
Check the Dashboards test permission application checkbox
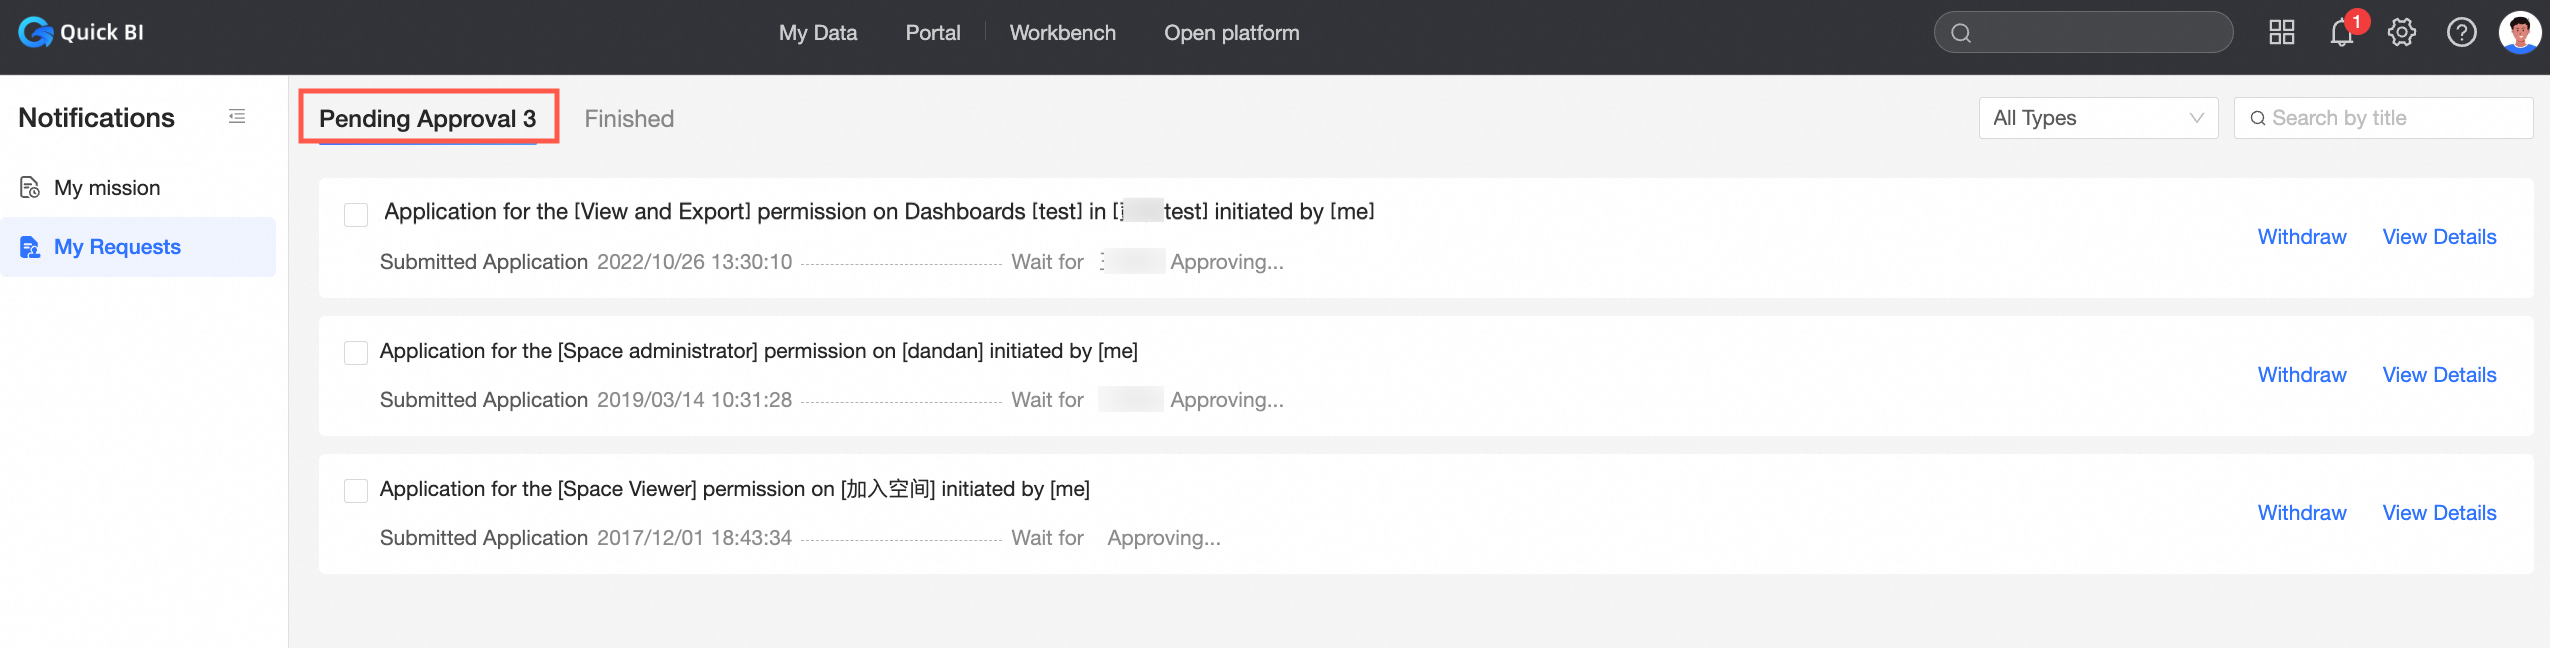[356, 214]
